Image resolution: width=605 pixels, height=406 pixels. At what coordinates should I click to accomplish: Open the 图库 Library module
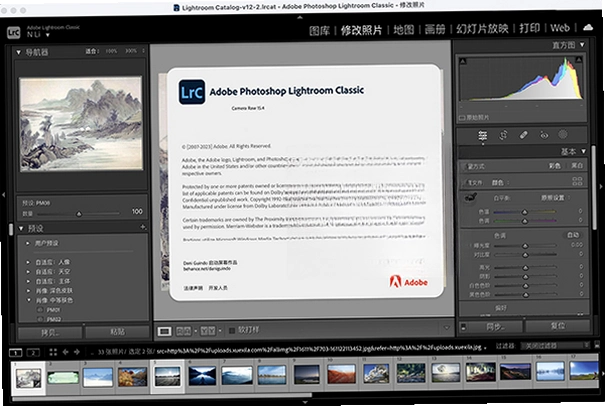pos(319,30)
